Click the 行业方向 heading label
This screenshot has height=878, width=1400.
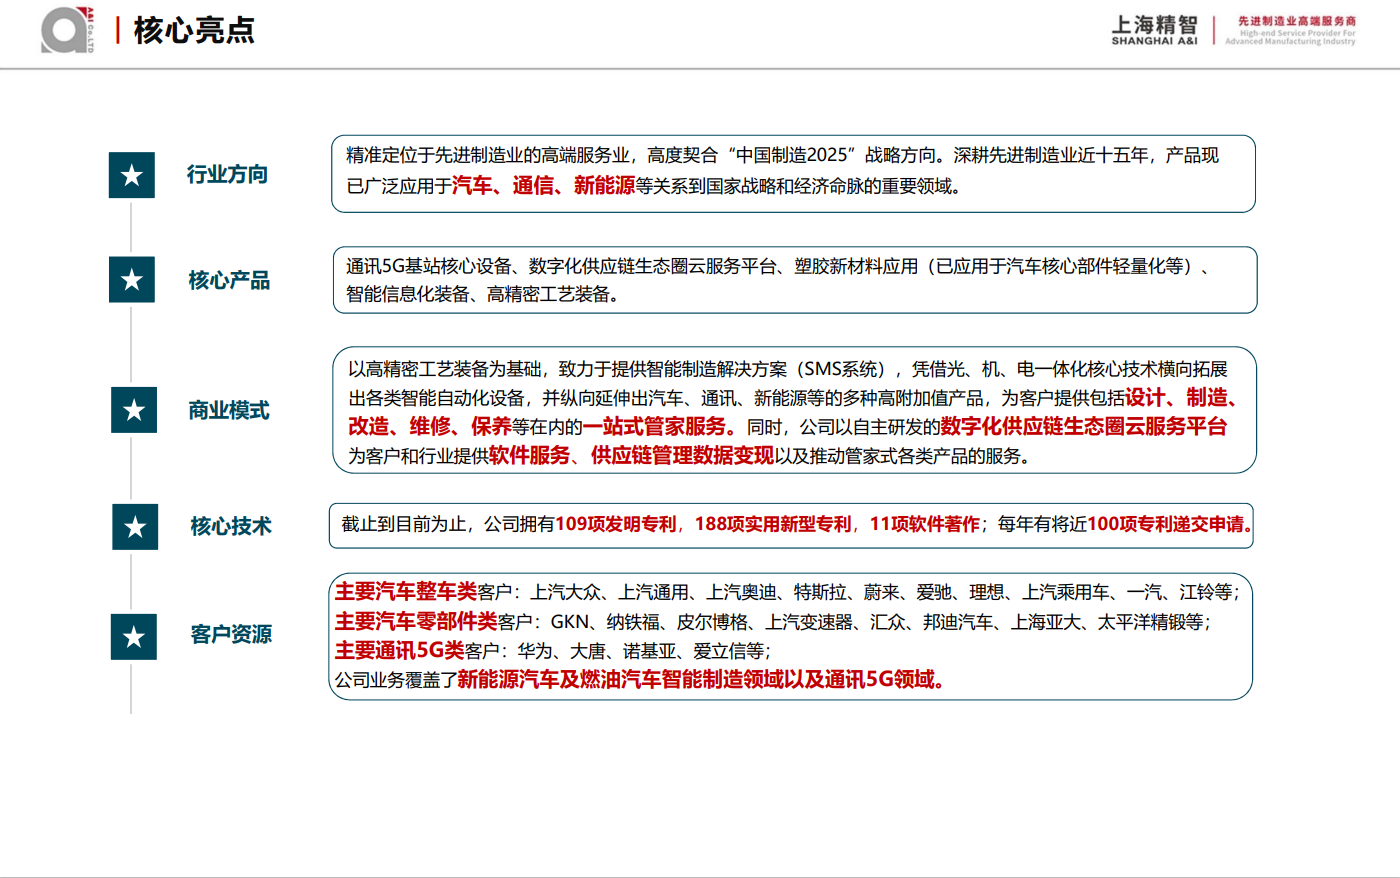pos(227,175)
